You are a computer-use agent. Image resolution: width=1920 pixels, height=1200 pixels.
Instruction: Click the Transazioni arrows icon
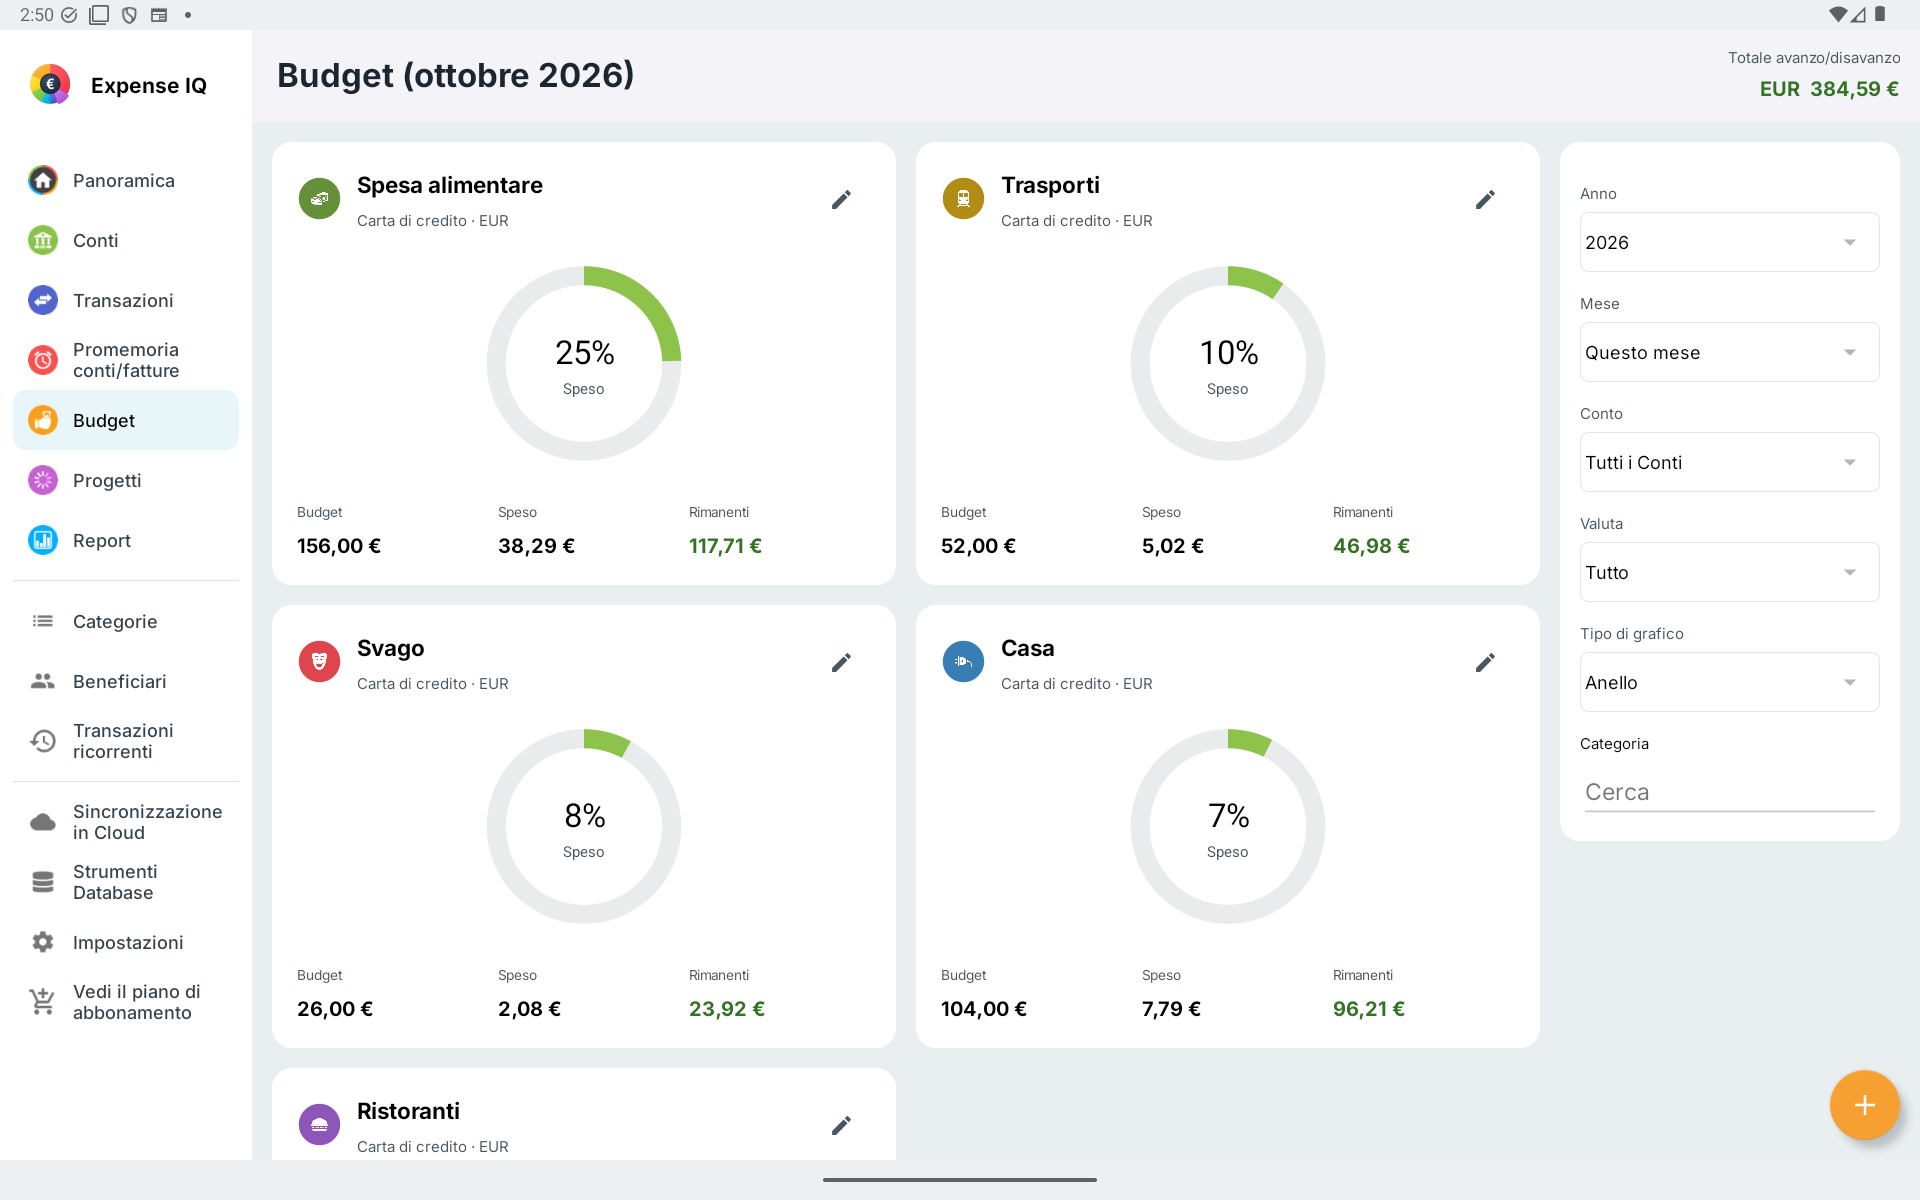point(43,300)
